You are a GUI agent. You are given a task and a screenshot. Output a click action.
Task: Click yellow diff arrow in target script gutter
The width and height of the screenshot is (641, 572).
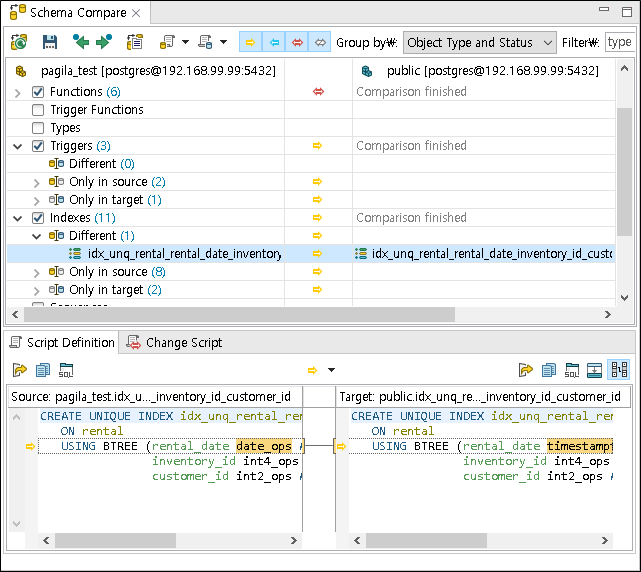(341, 446)
